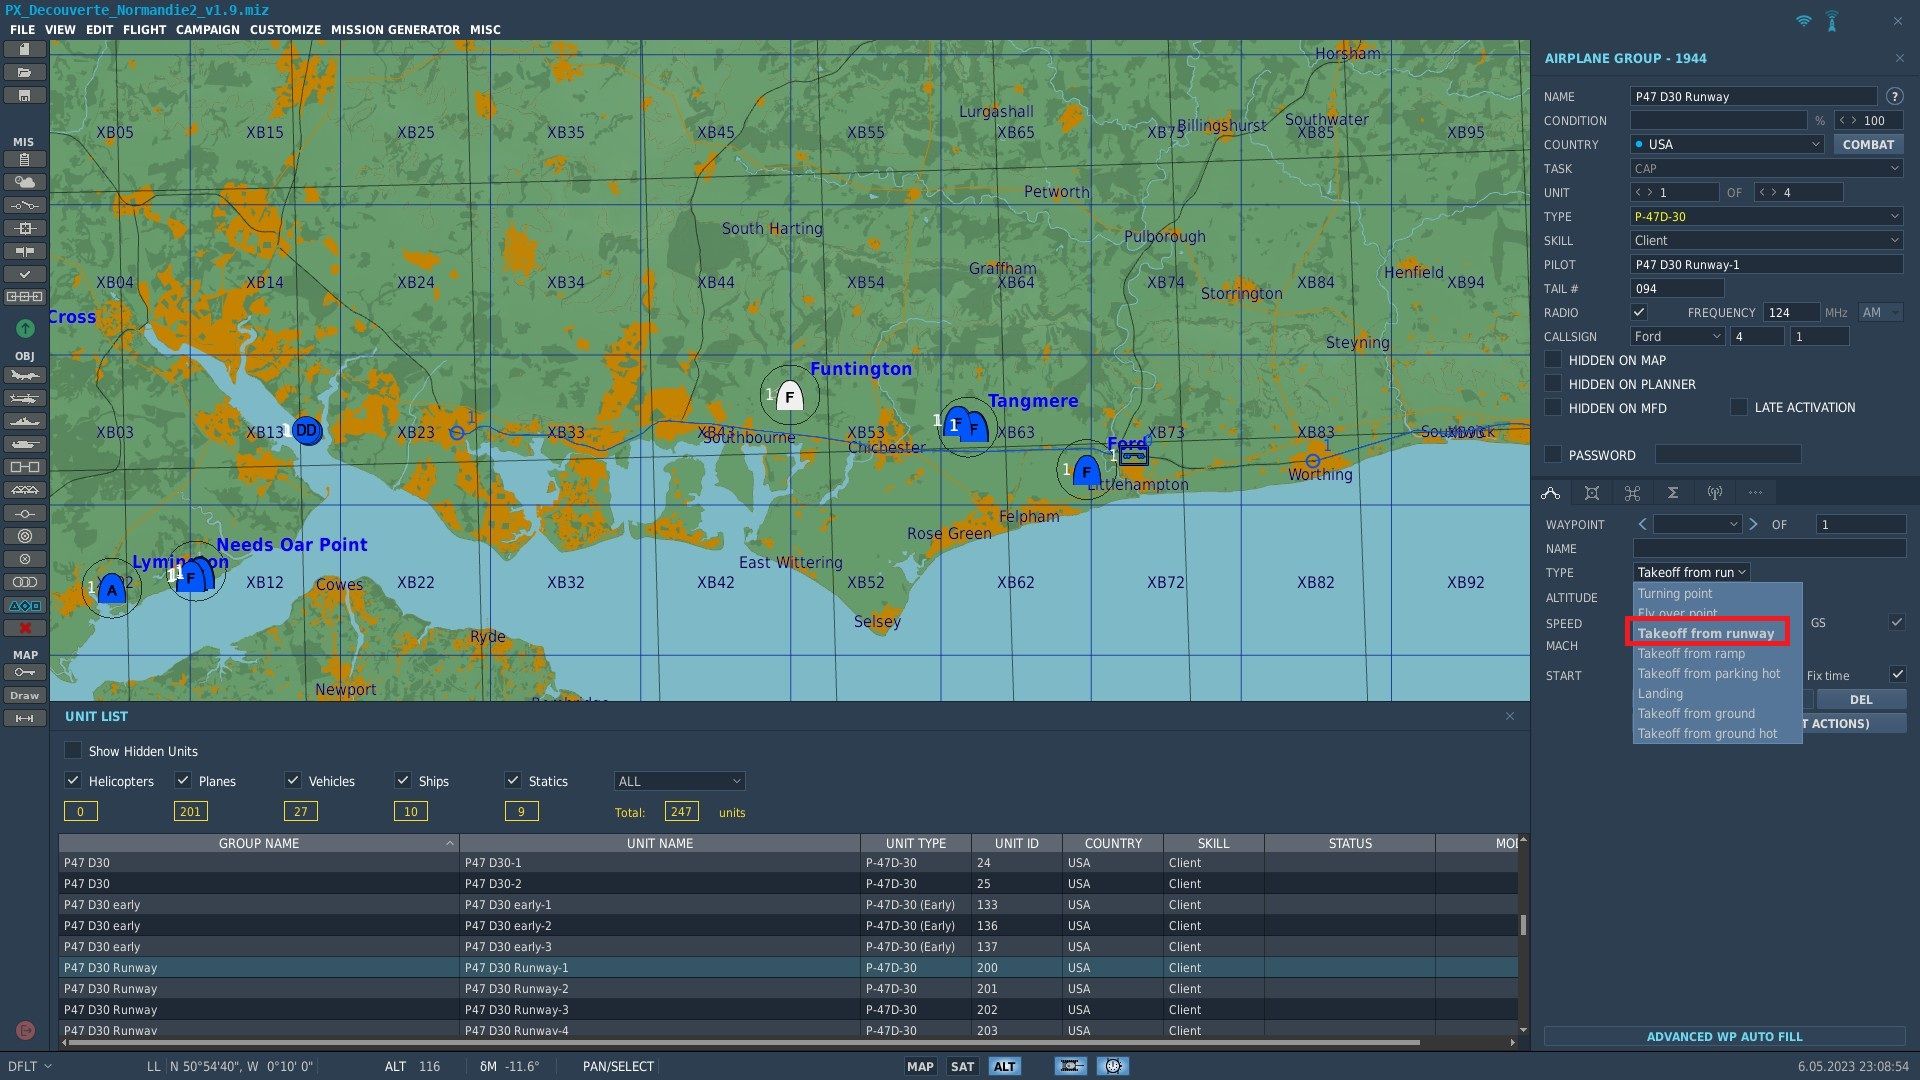The height and width of the screenshot is (1080, 1920).
Task: Toggle Show Hidden Units checkbox
Action: pyautogui.click(x=73, y=751)
